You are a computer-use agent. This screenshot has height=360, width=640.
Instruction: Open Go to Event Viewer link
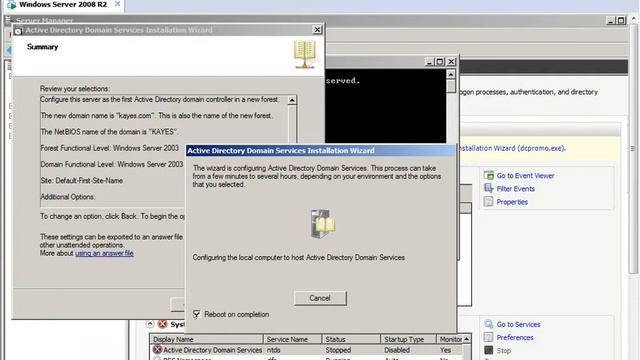[x=525, y=176]
